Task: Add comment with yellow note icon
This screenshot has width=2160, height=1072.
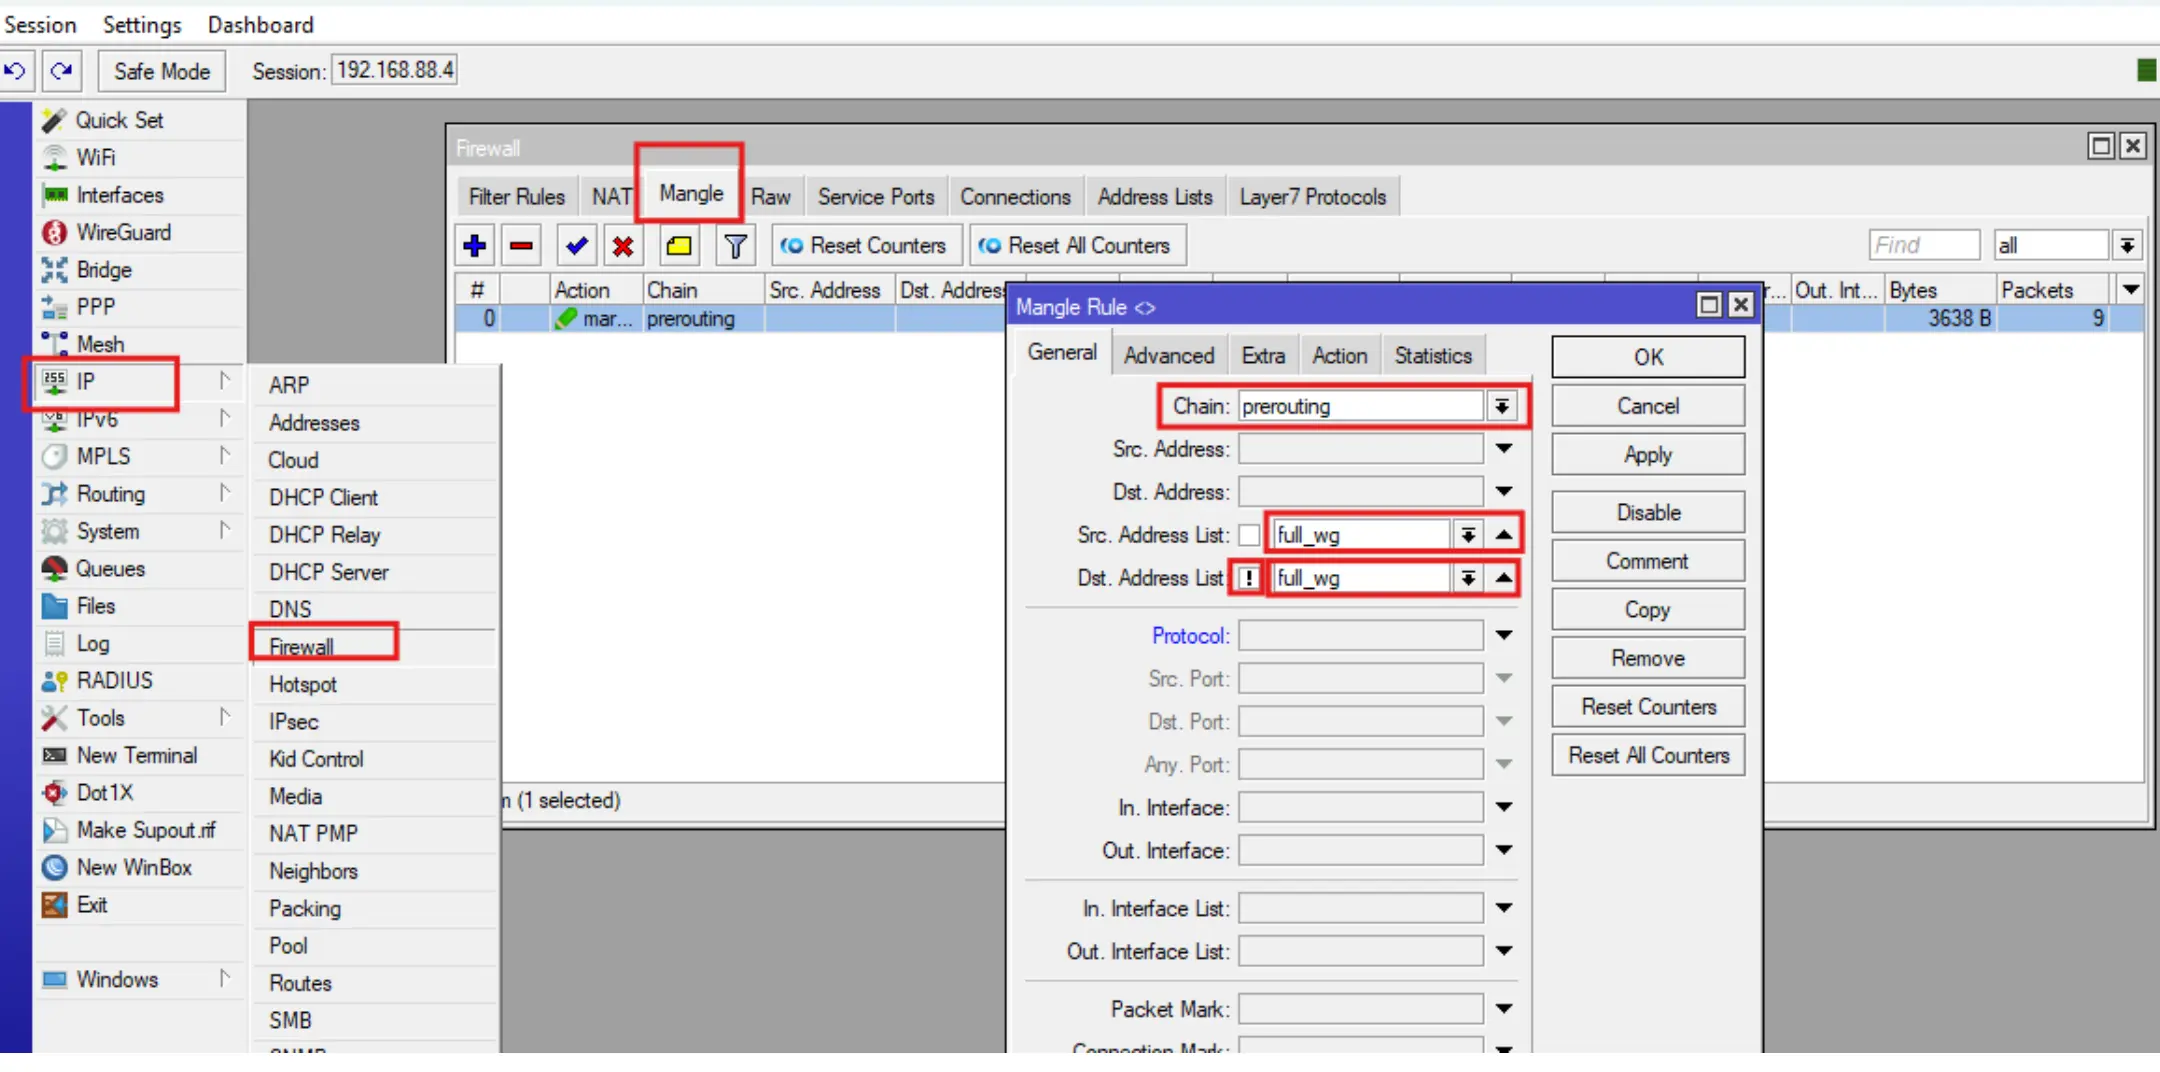Action: tap(679, 245)
